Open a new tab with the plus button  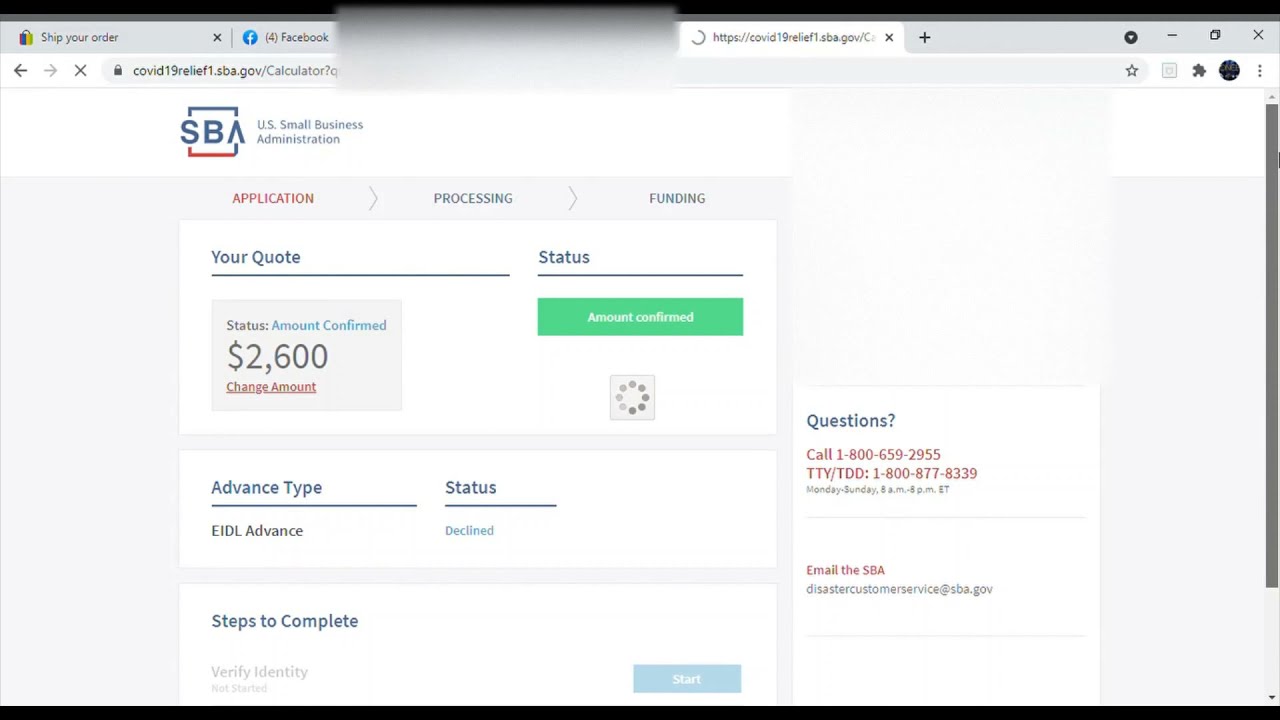click(x=924, y=37)
